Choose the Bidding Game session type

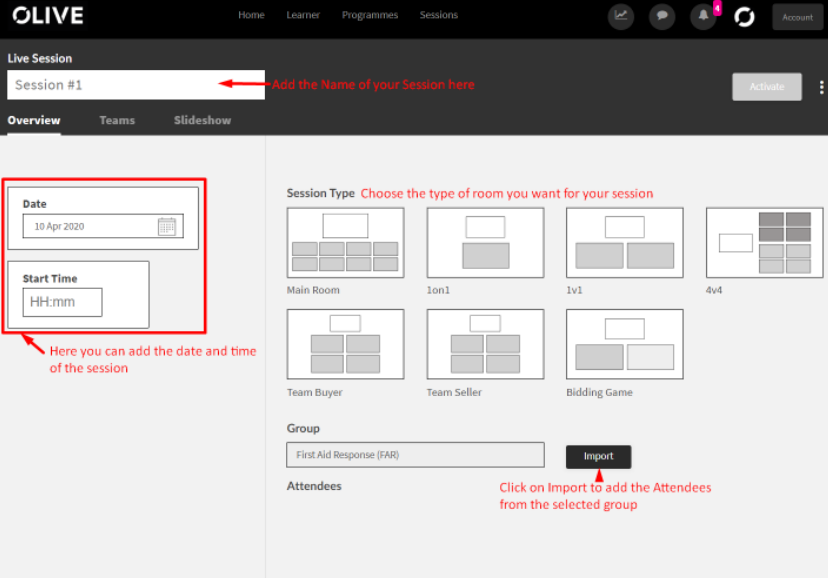click(624, 344)
